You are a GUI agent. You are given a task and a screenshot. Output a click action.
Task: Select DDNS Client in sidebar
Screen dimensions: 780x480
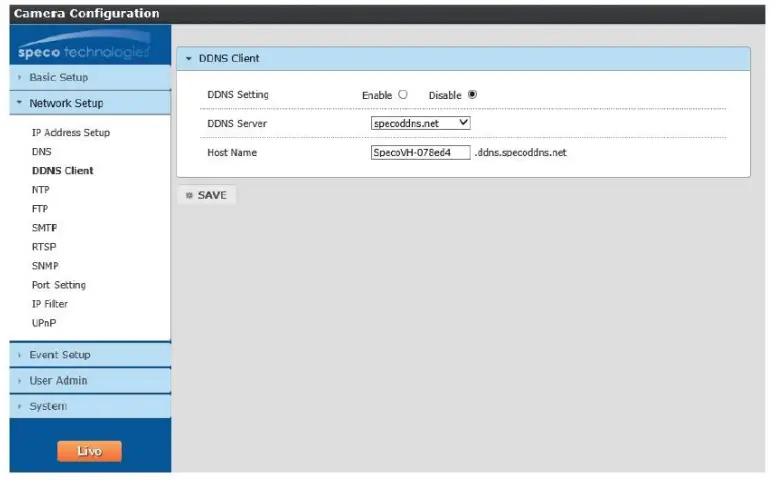(x=63, y=171)
